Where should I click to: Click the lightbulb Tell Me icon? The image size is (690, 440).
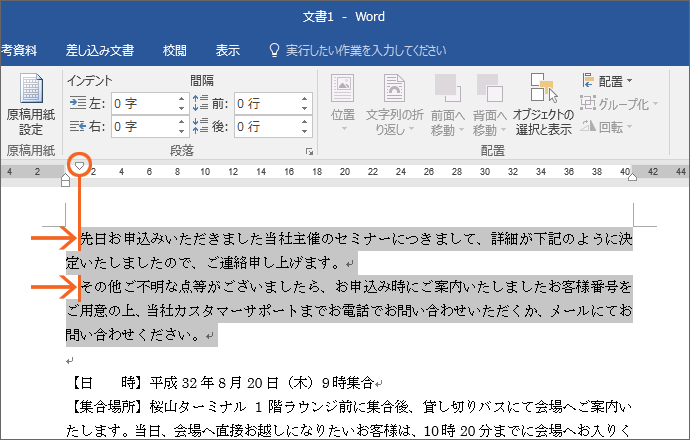pos(274,50)
